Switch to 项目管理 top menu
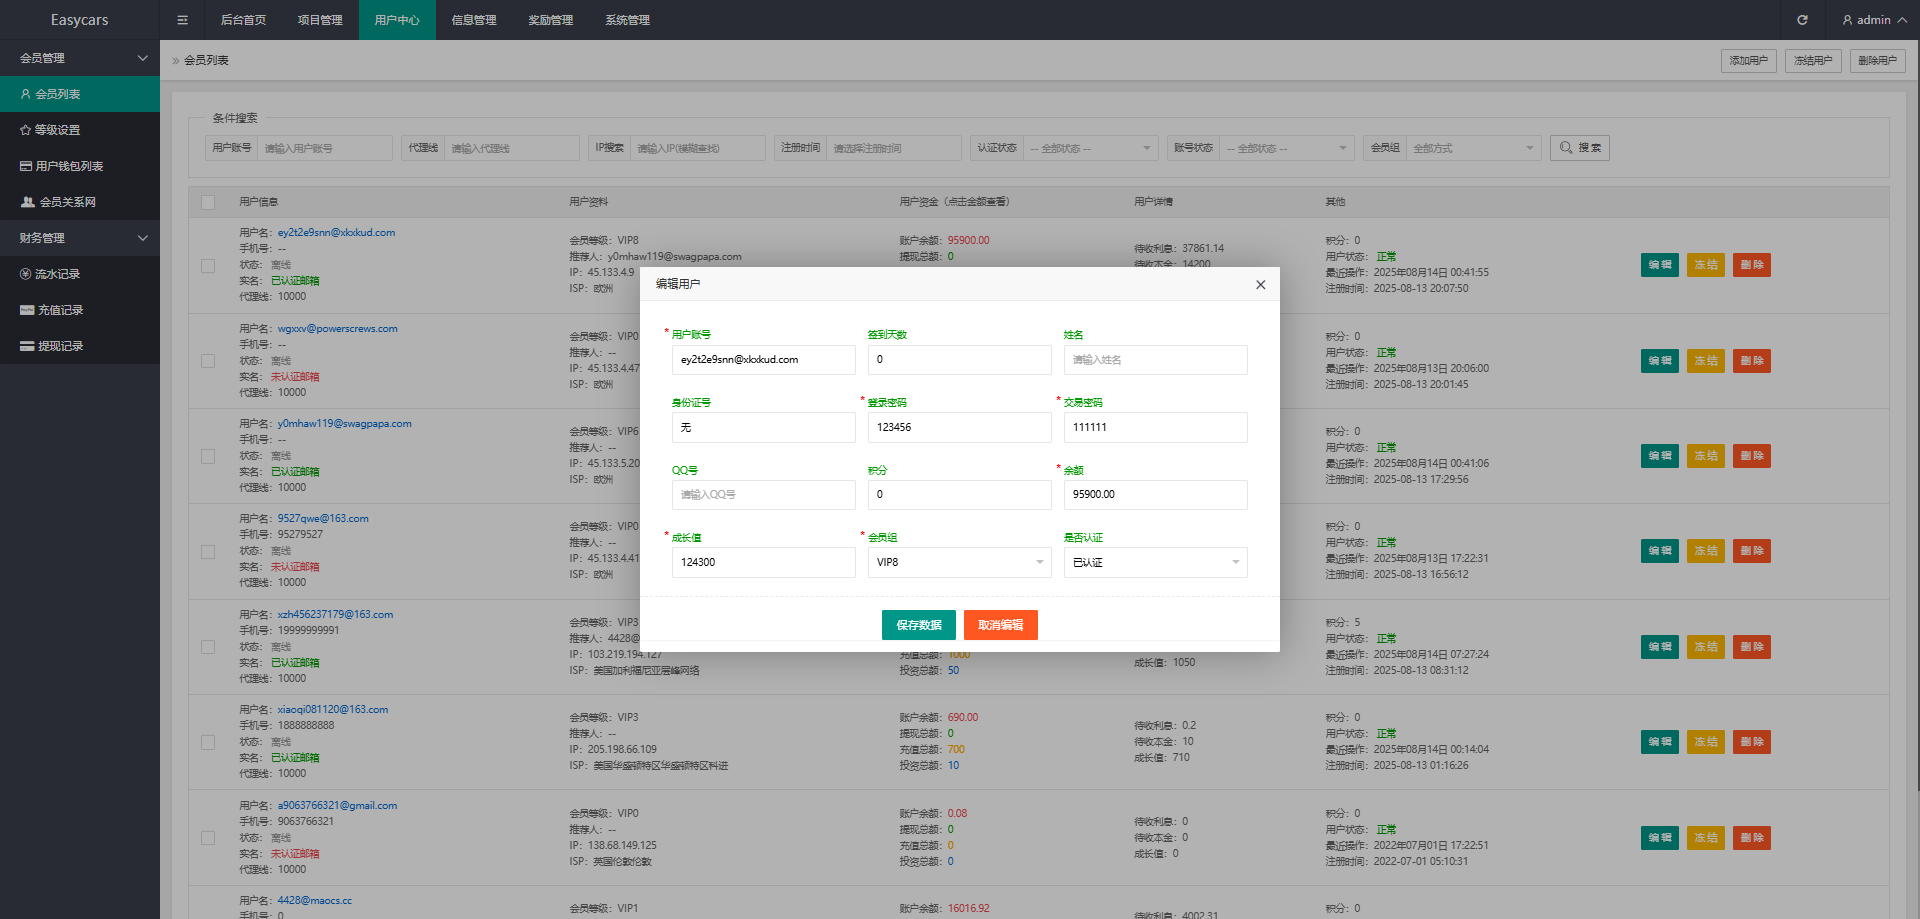The image size is (1920, 919). point(320,20)
